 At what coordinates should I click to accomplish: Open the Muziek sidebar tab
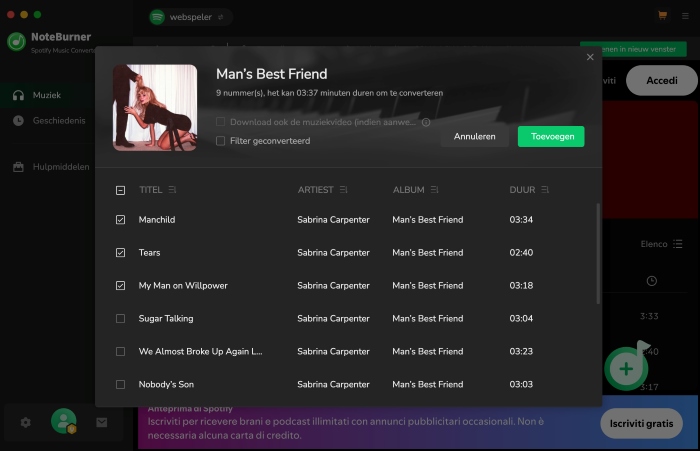pos(47,95)
